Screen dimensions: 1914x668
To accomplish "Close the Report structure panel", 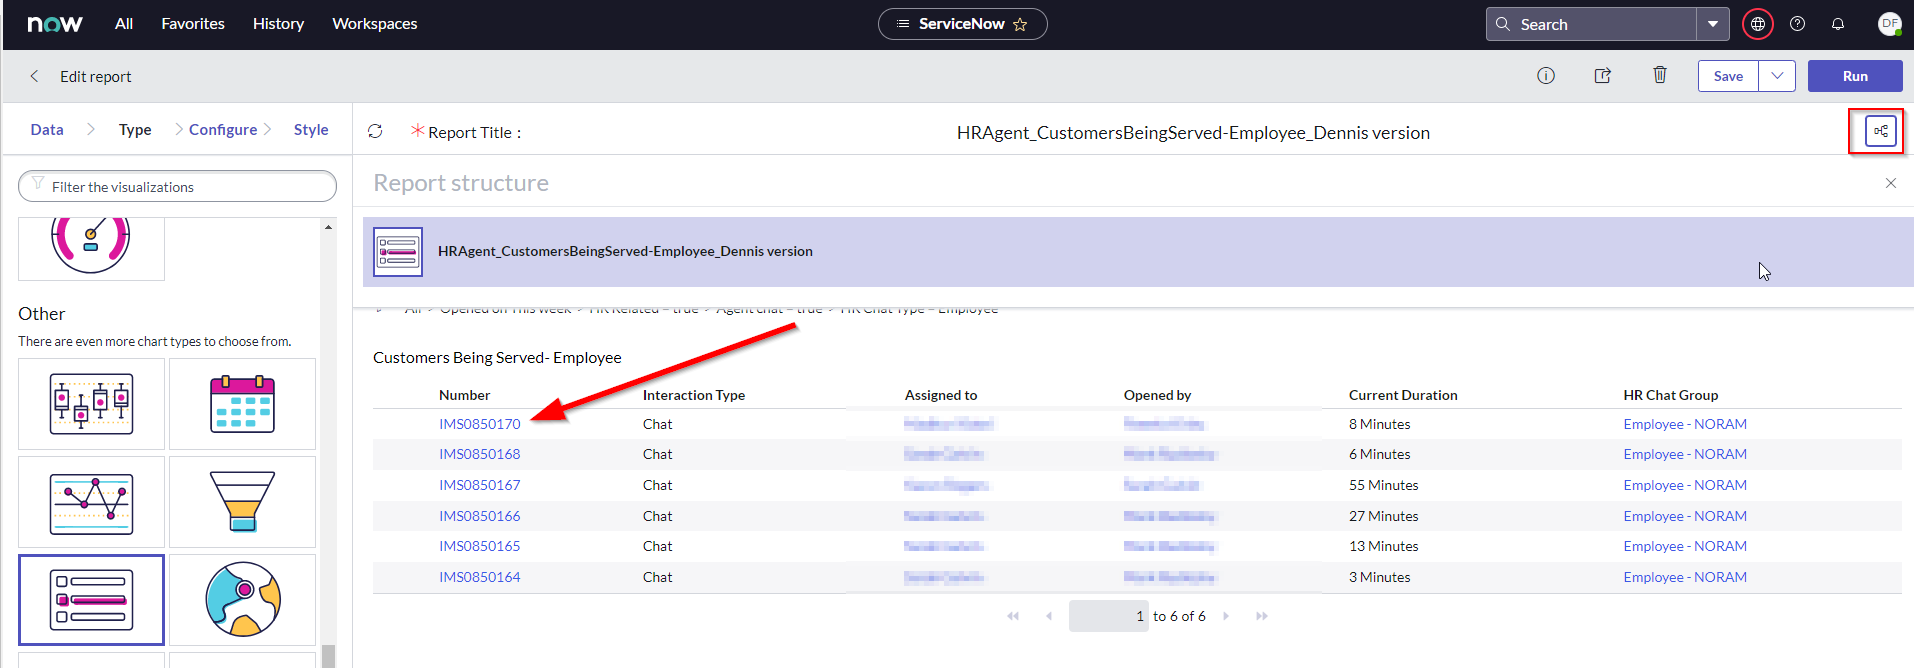I will pos(1891,183).
